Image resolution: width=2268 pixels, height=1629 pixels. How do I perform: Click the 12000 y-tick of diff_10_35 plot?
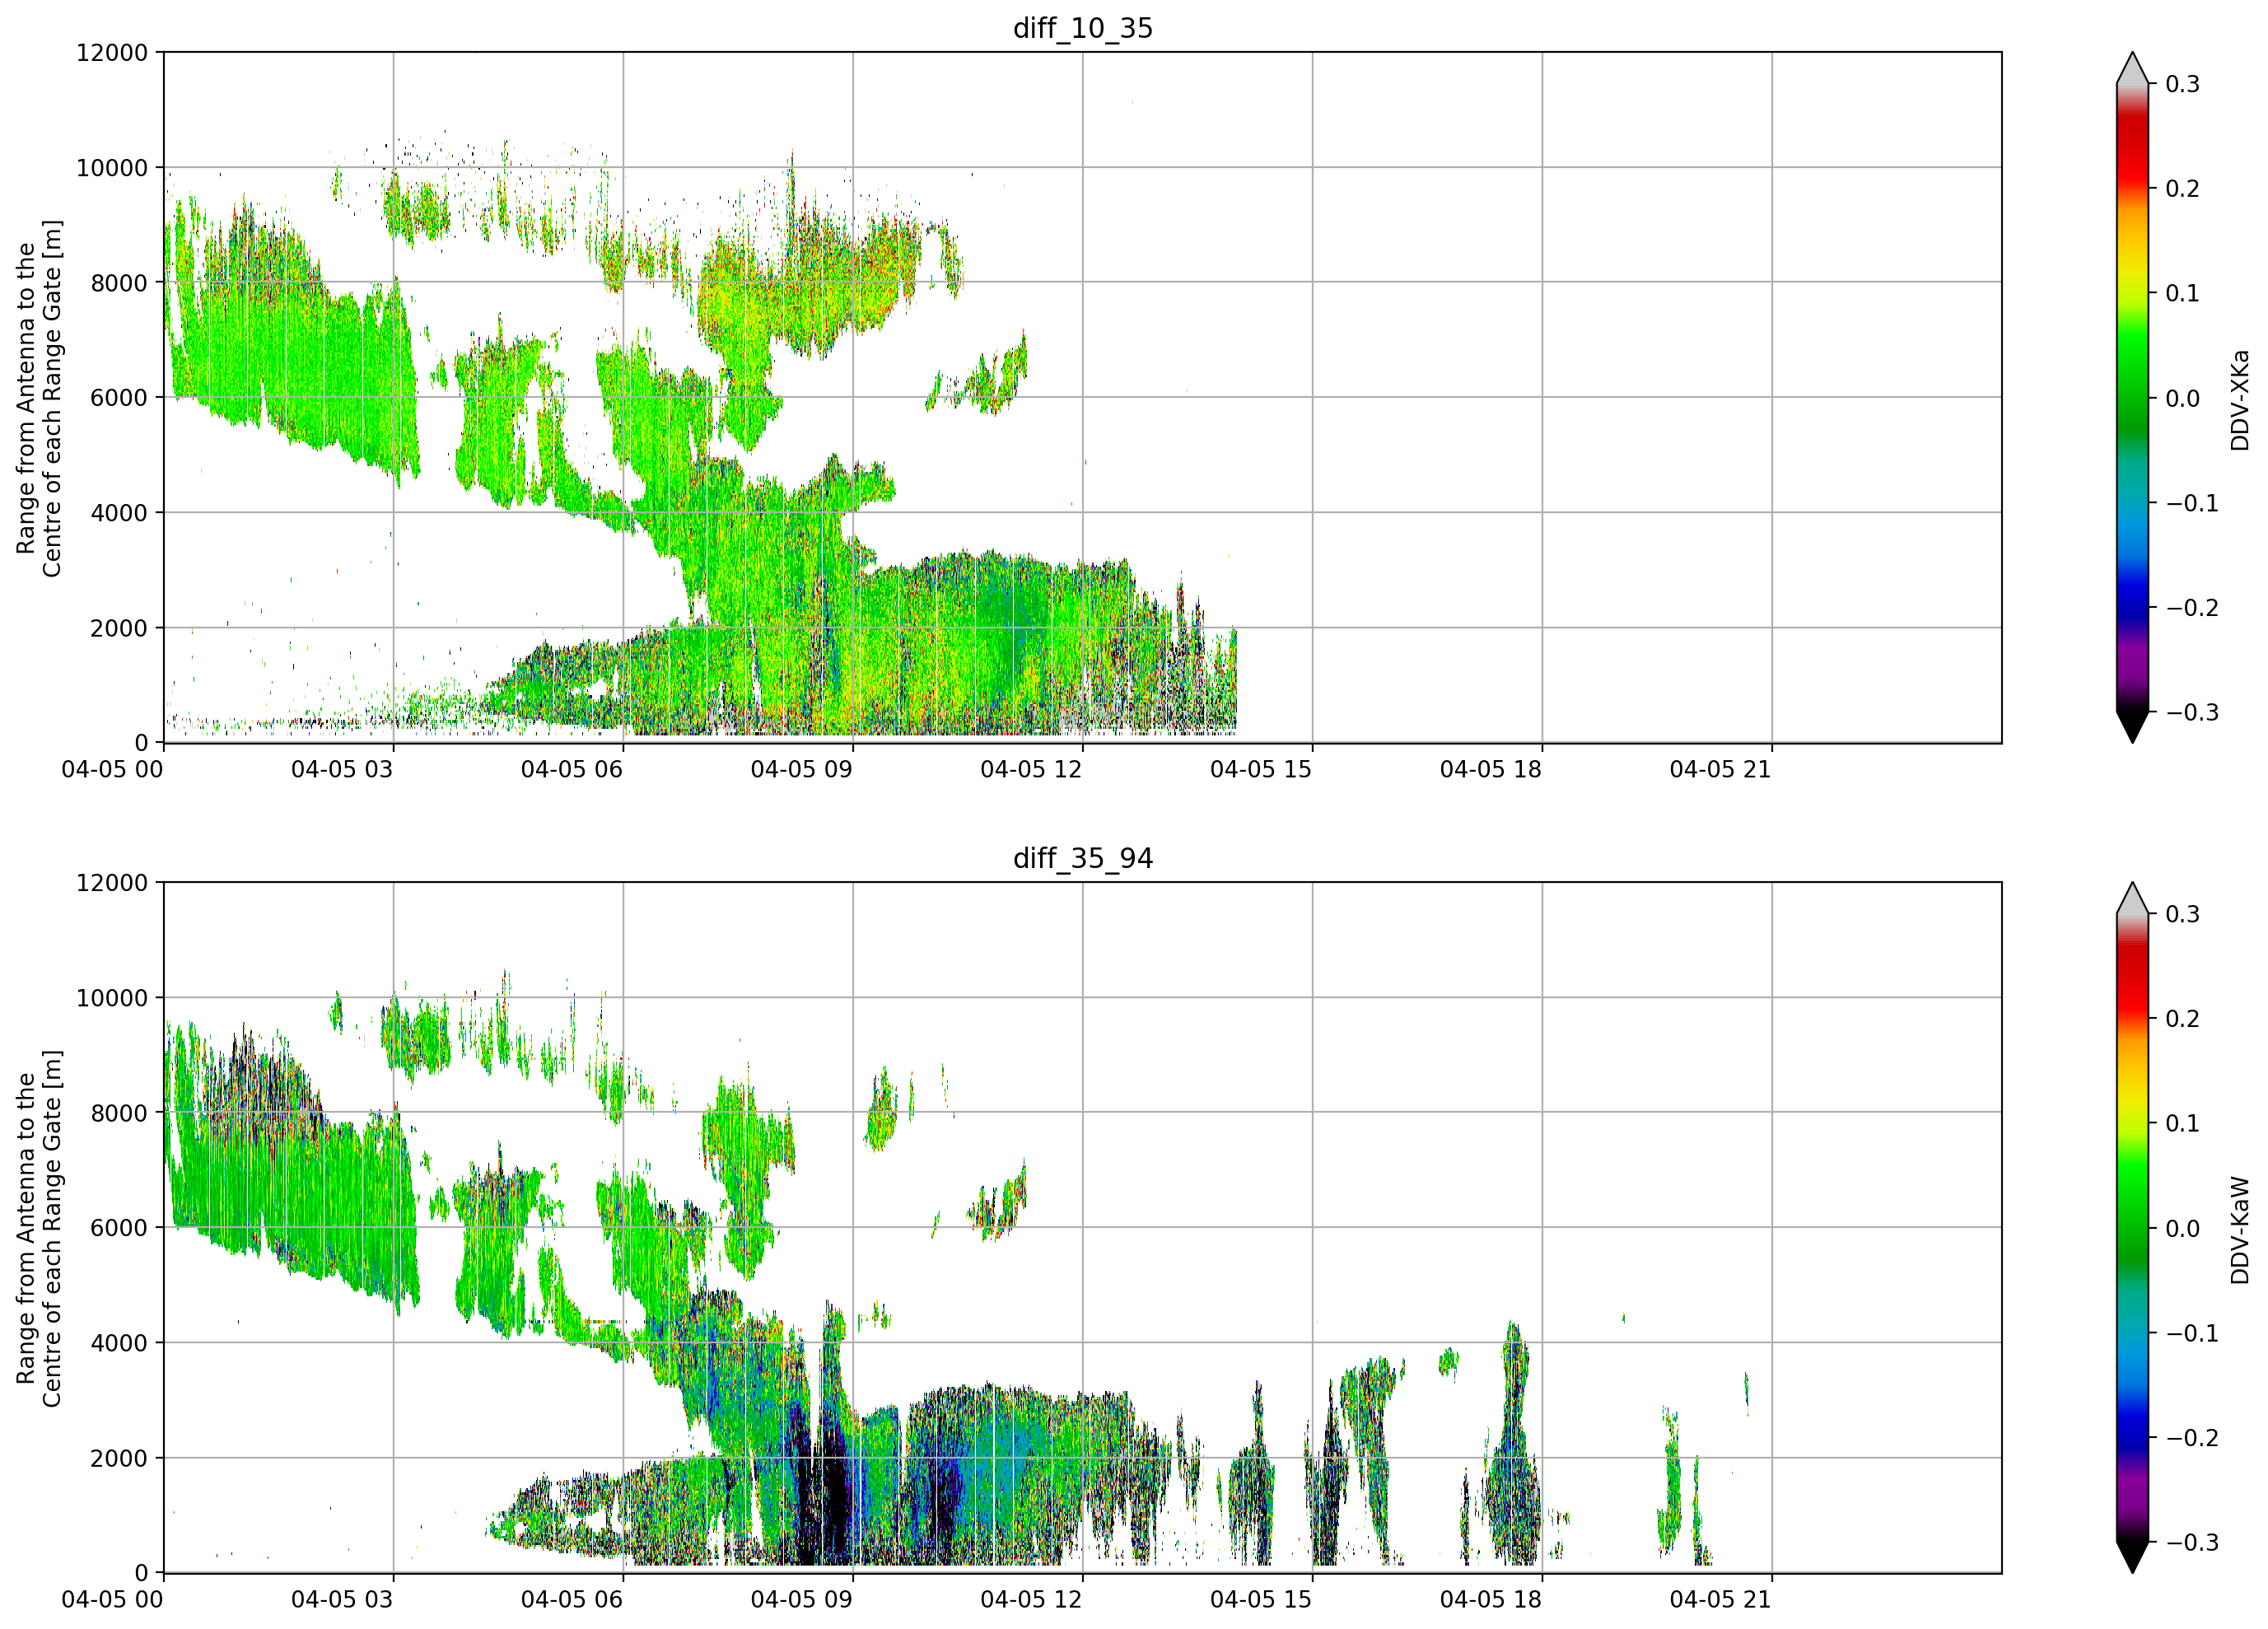[x=112, y=52]
